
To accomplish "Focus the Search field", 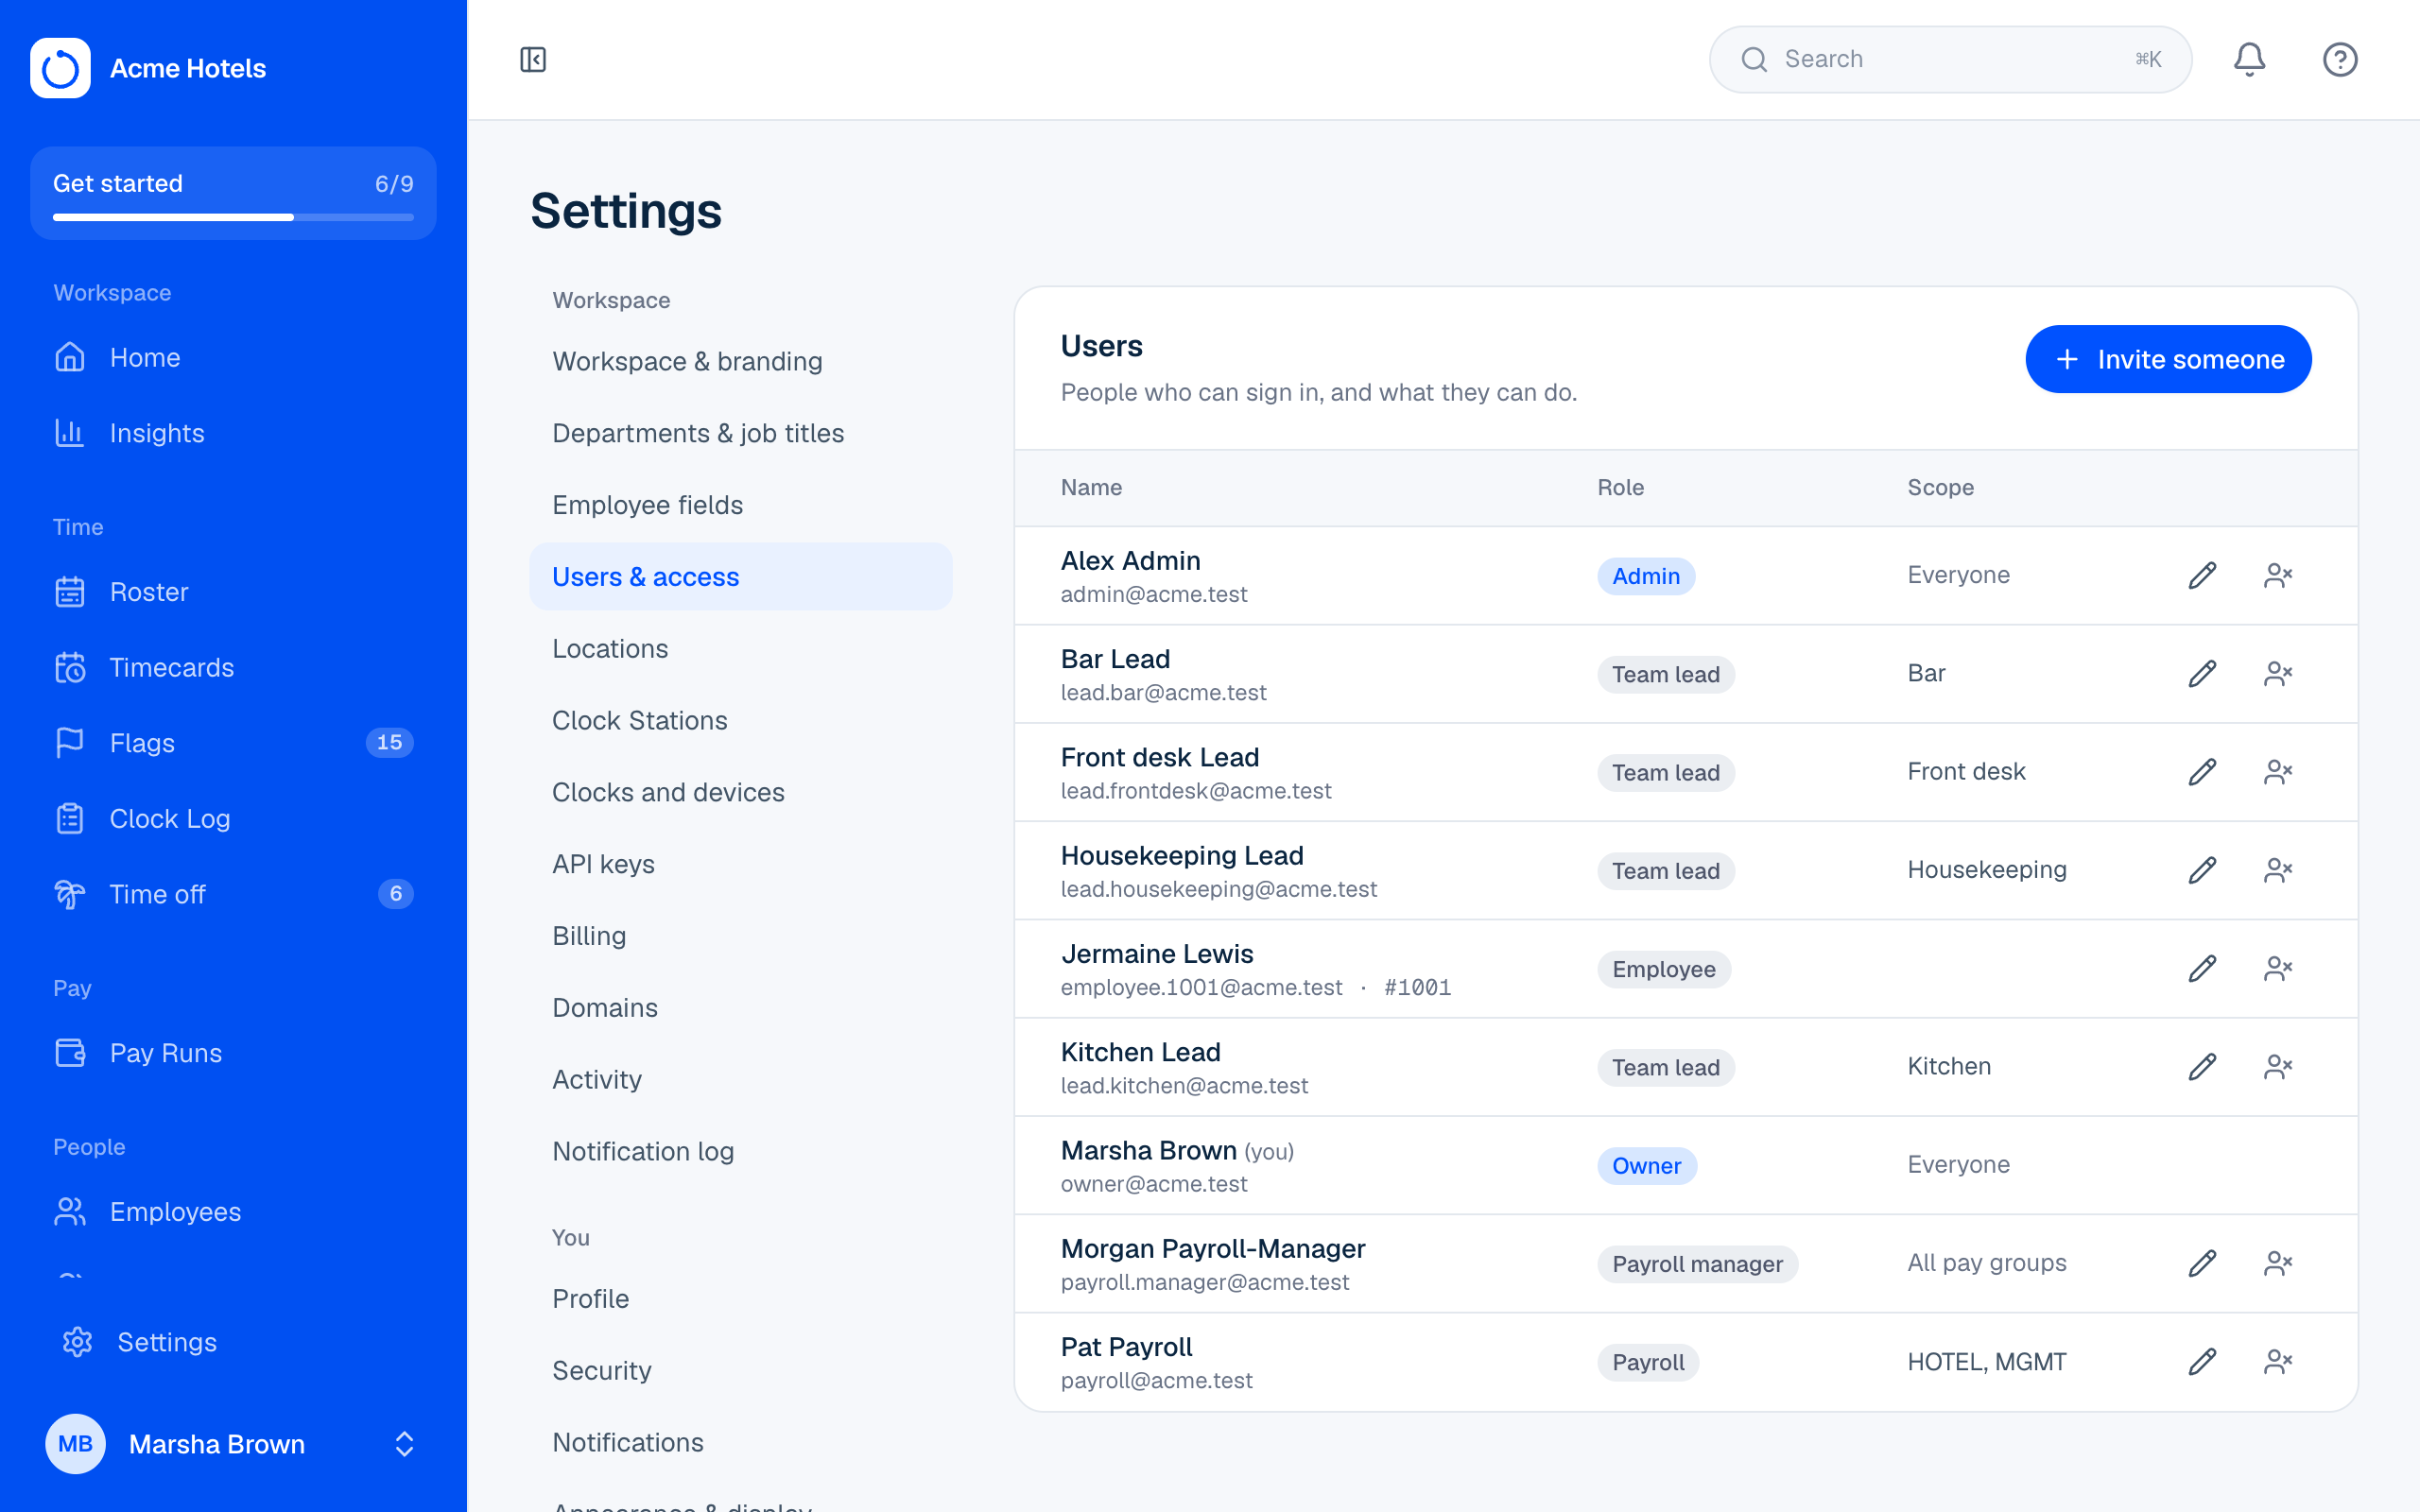I will coord(1950,60).
